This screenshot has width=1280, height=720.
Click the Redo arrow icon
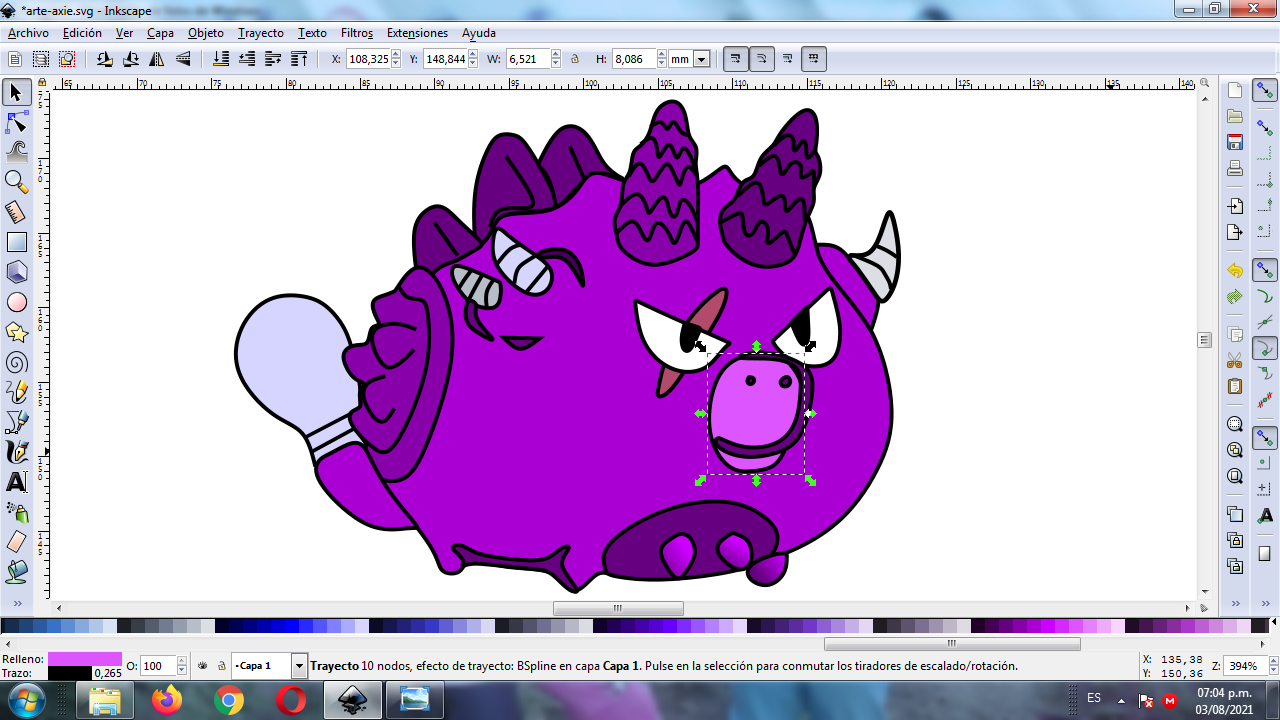[x=1235, y=297]
